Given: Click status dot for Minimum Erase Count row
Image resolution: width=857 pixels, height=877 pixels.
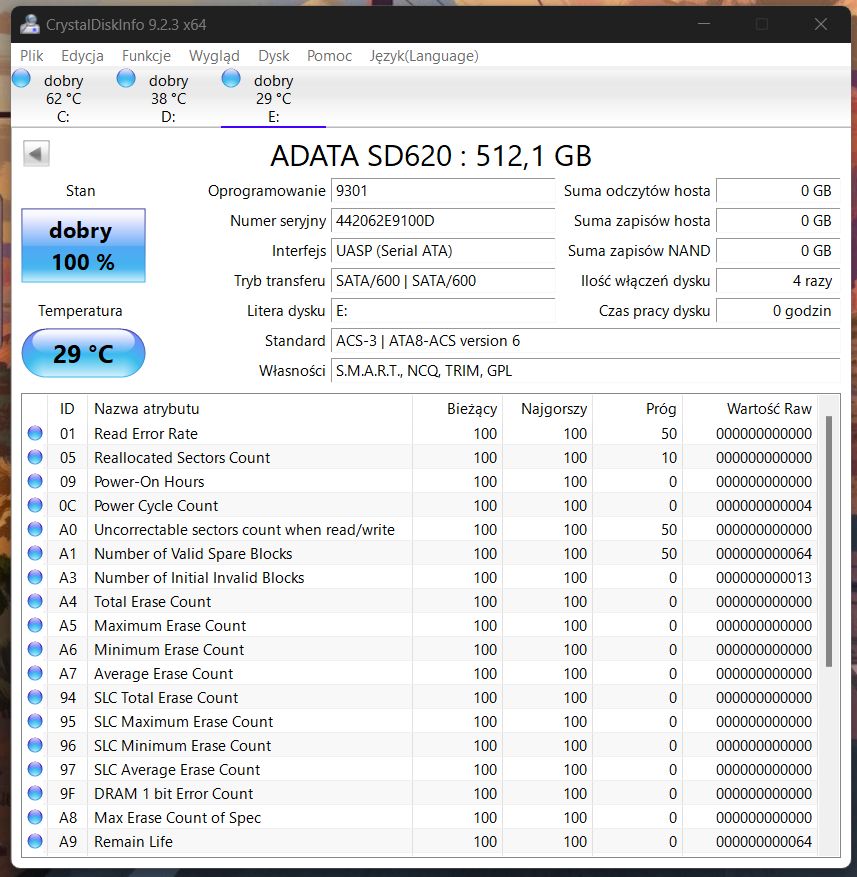Looking at the screenshot, I should 35,649.
